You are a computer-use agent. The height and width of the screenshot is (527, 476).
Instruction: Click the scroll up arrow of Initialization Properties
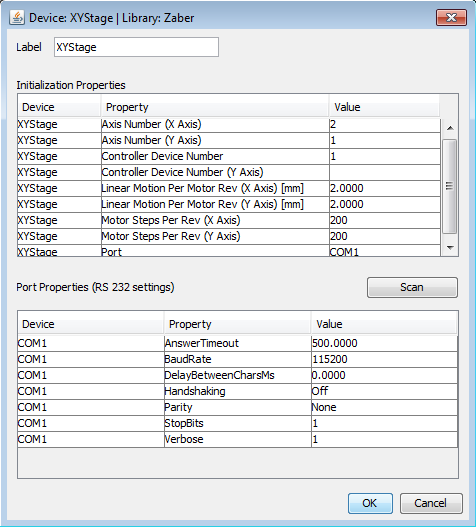click(x=450, y=128)
